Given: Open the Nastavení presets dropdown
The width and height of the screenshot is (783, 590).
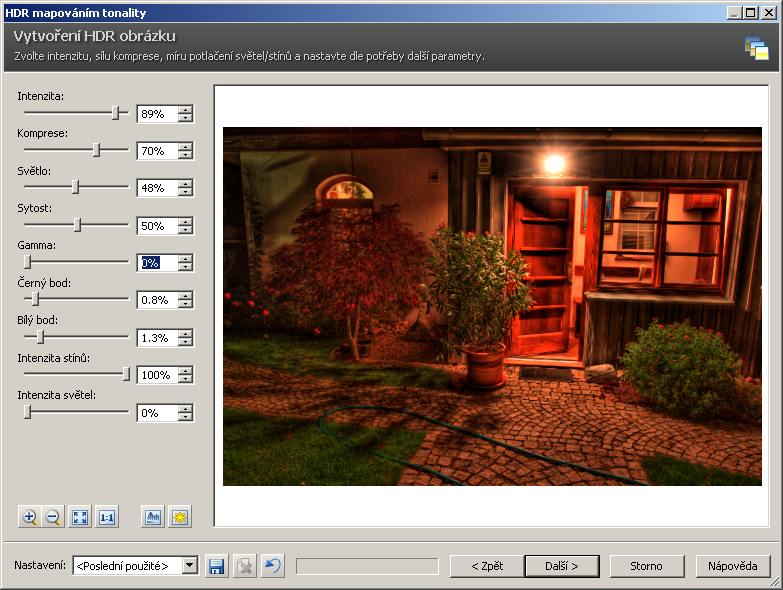Looking at the screenshot, I should tap(190, 566).
